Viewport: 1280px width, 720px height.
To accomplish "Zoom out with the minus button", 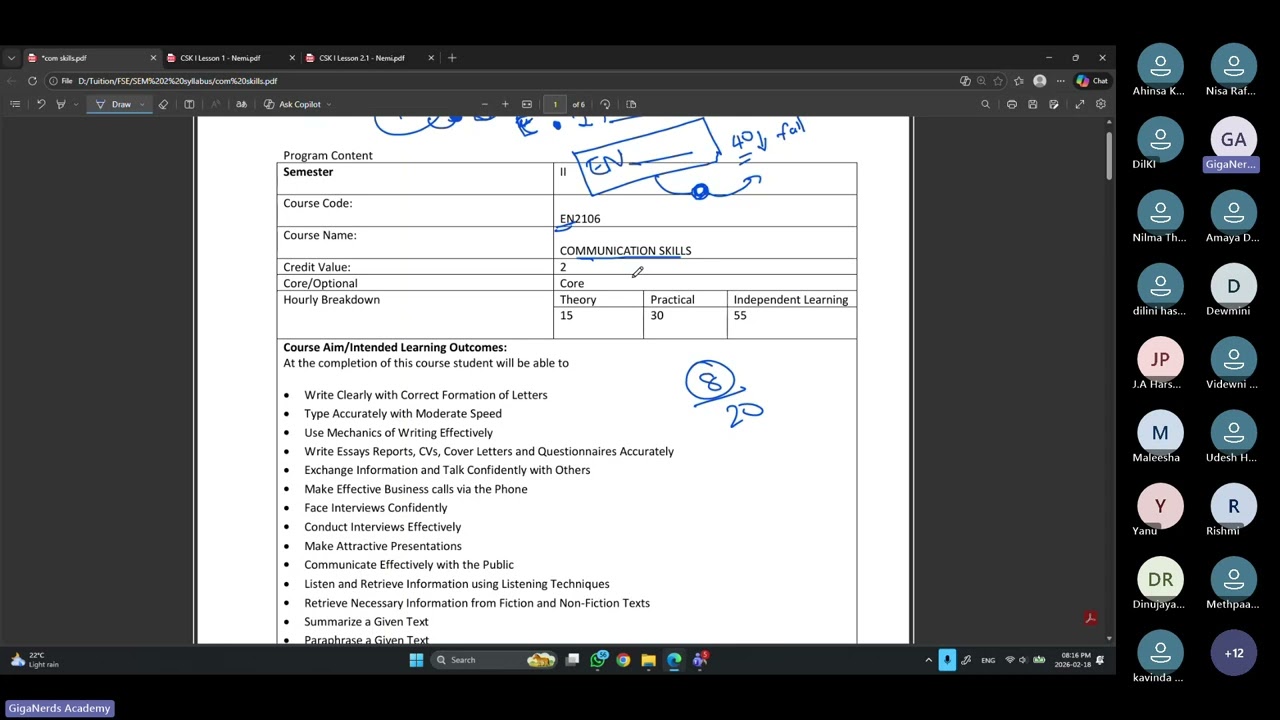I will point(485,104).
